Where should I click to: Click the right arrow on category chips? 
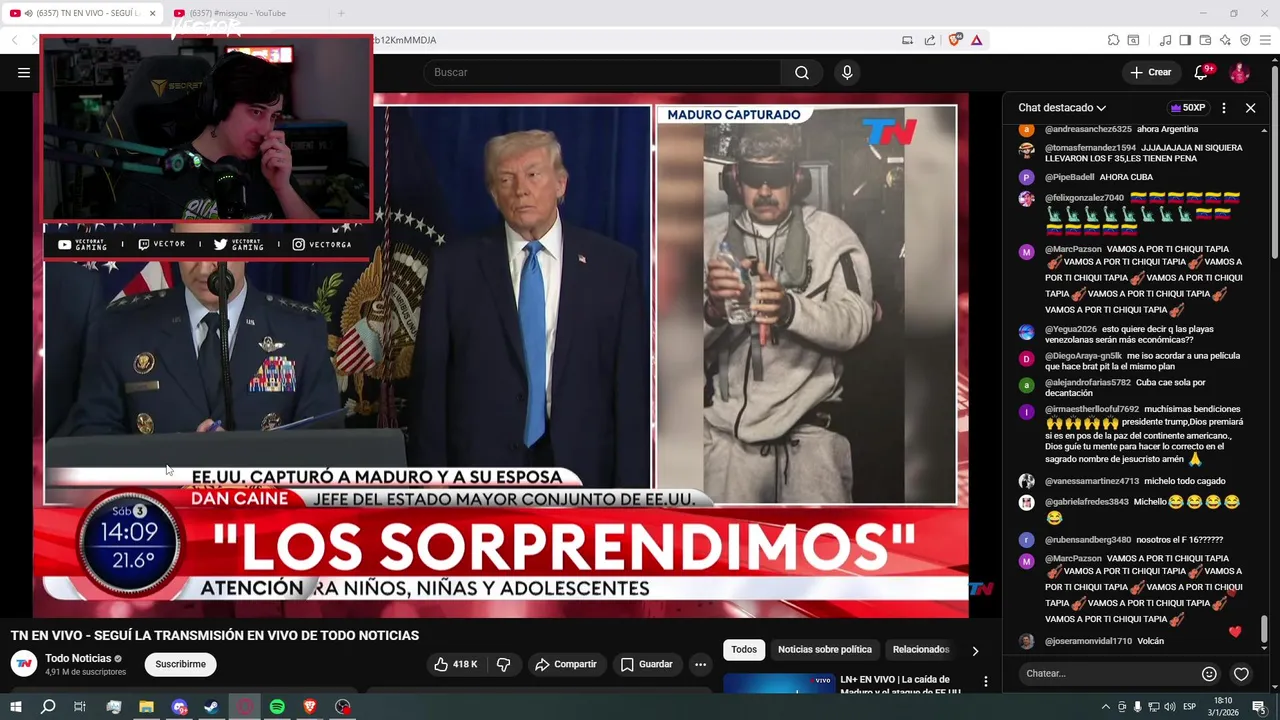[975, 651]
